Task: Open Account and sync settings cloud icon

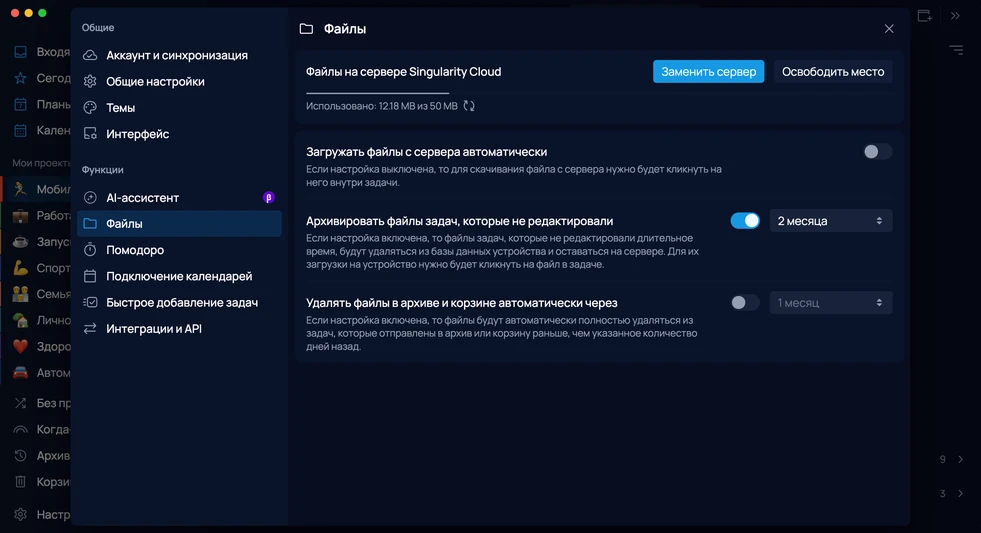Action: pyautogui.click(x=90, y=56)
